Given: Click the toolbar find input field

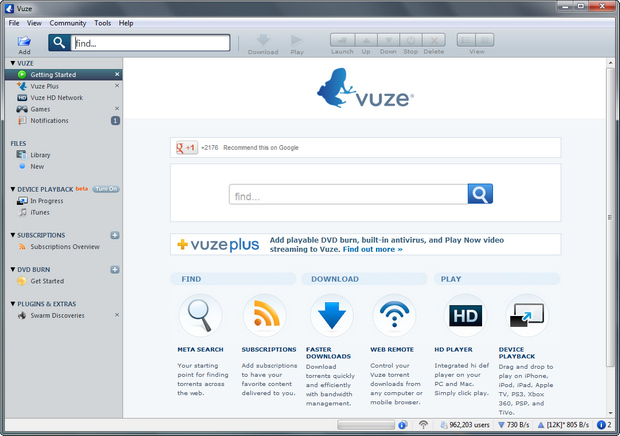Looking at the screenshot, I should (x=150, y=43).
